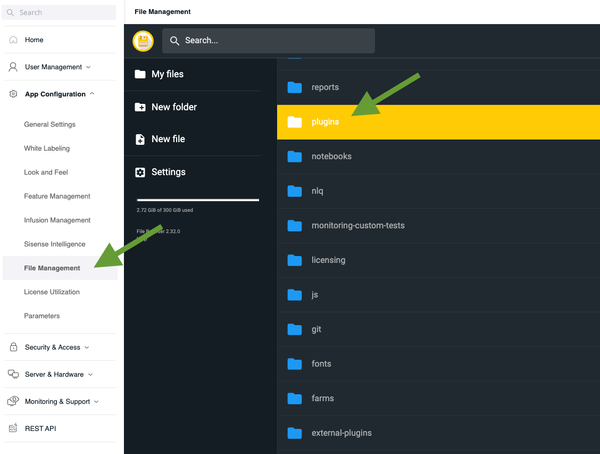
Task: Click the 'notebooks' folder name
Action: pos(331,156)
